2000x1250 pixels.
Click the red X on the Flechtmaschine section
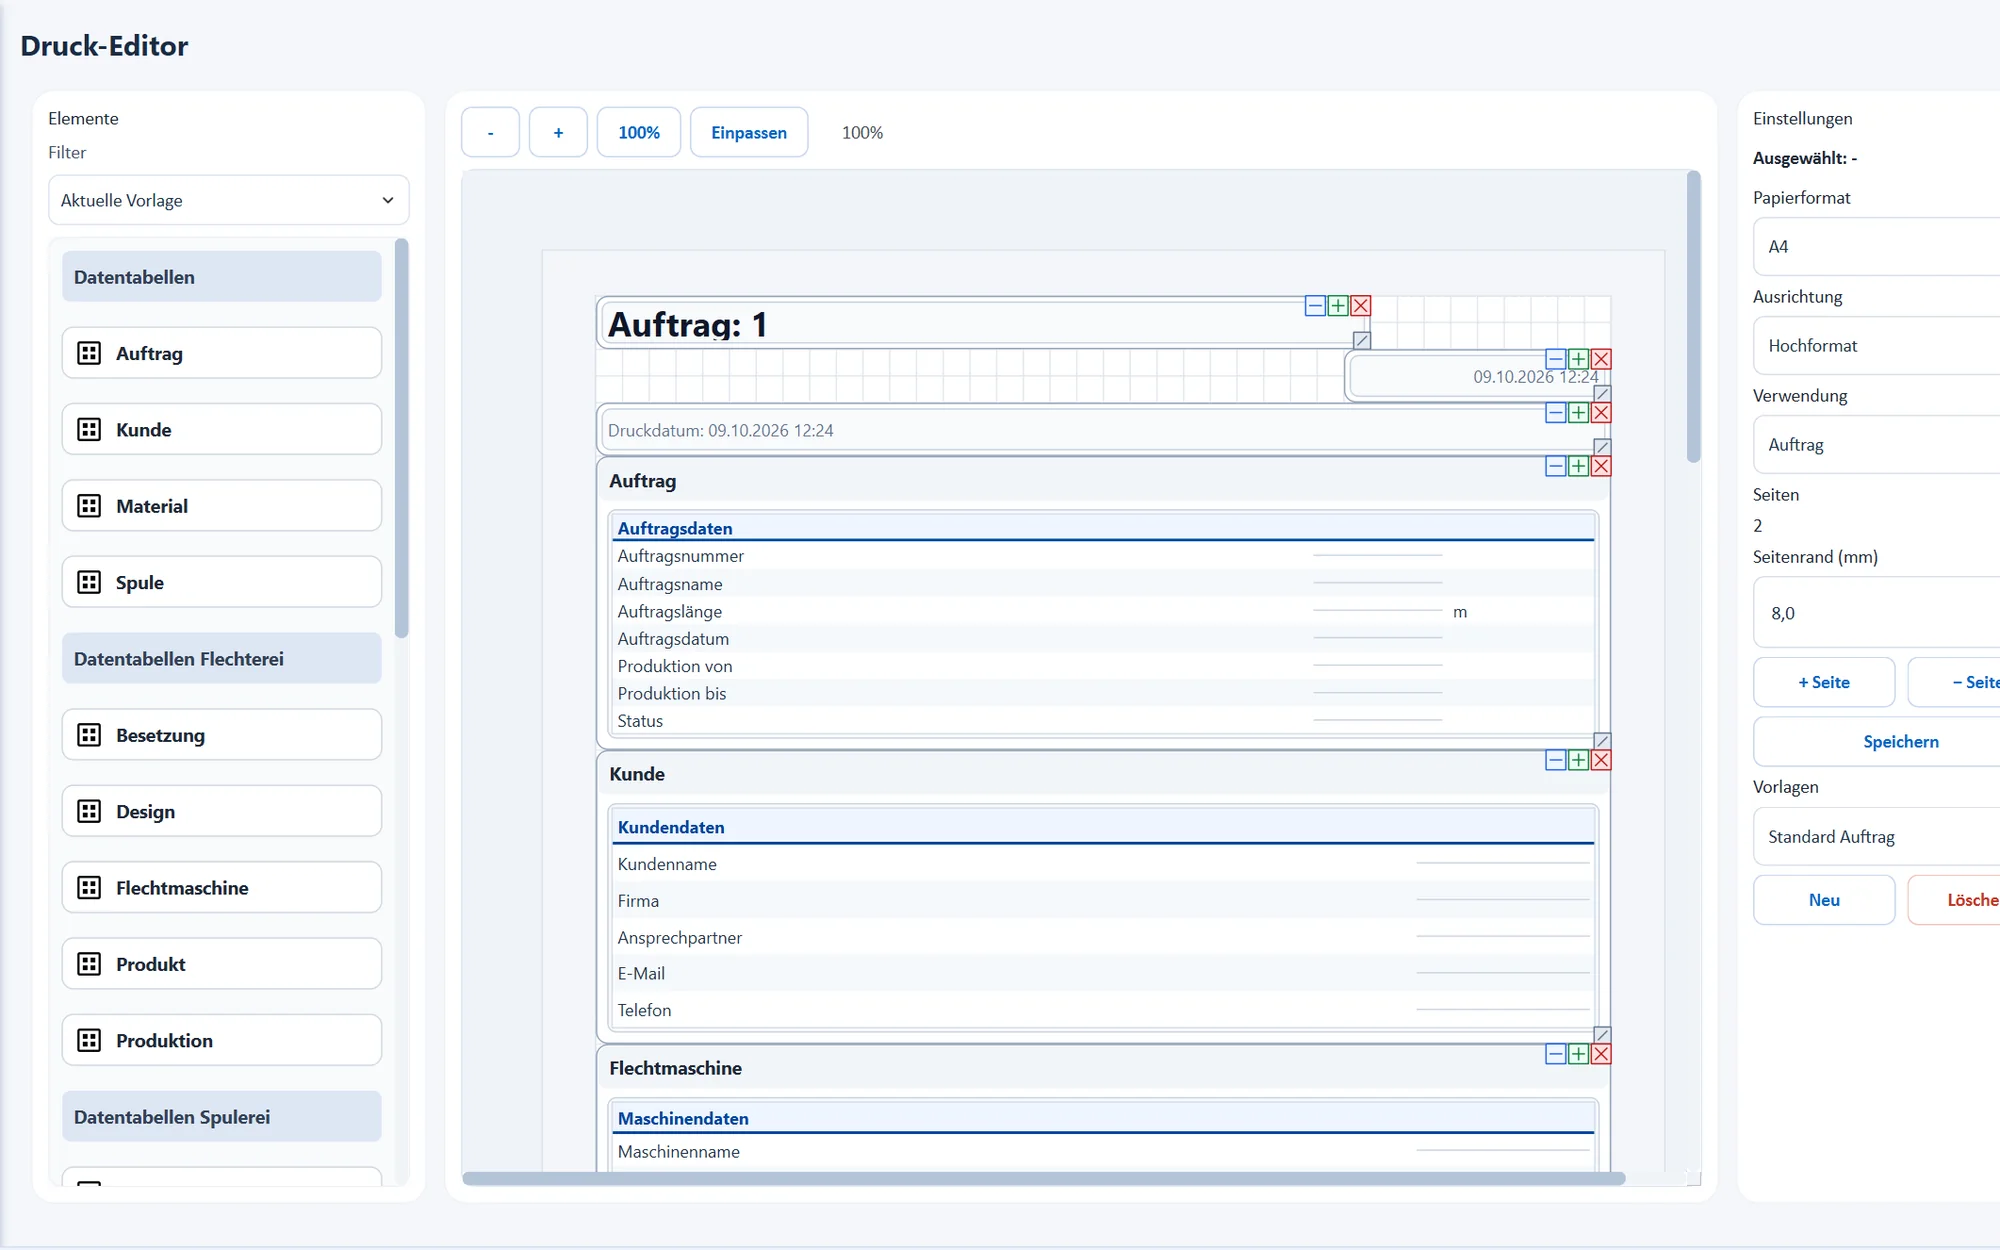pos(1601,1054)
